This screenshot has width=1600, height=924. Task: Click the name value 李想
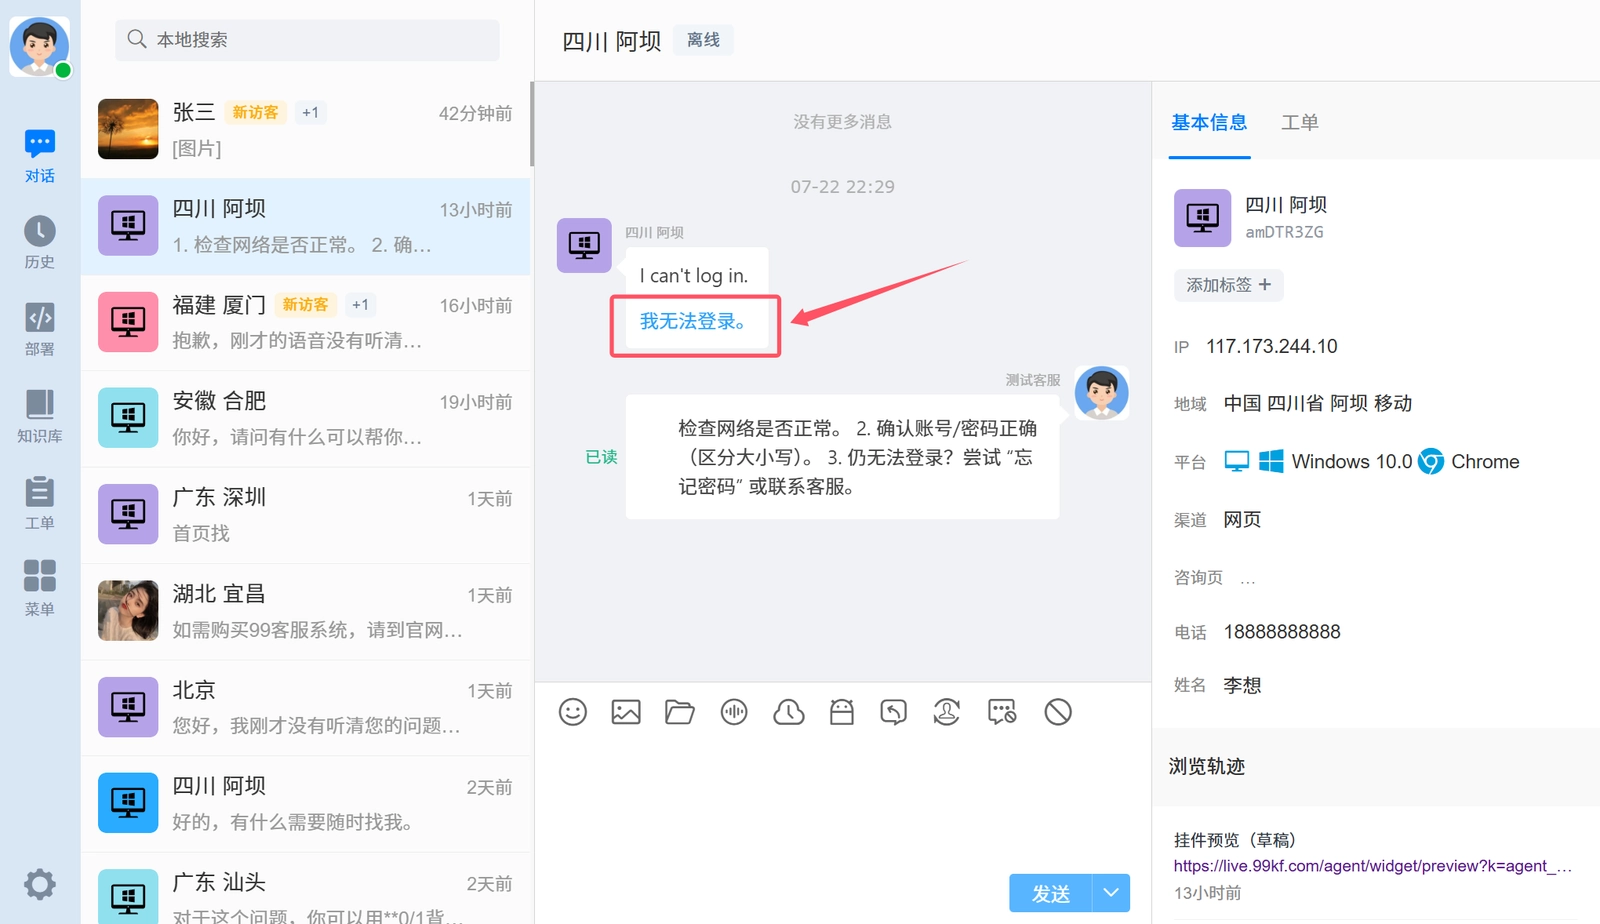click(x=1243, y=686)
